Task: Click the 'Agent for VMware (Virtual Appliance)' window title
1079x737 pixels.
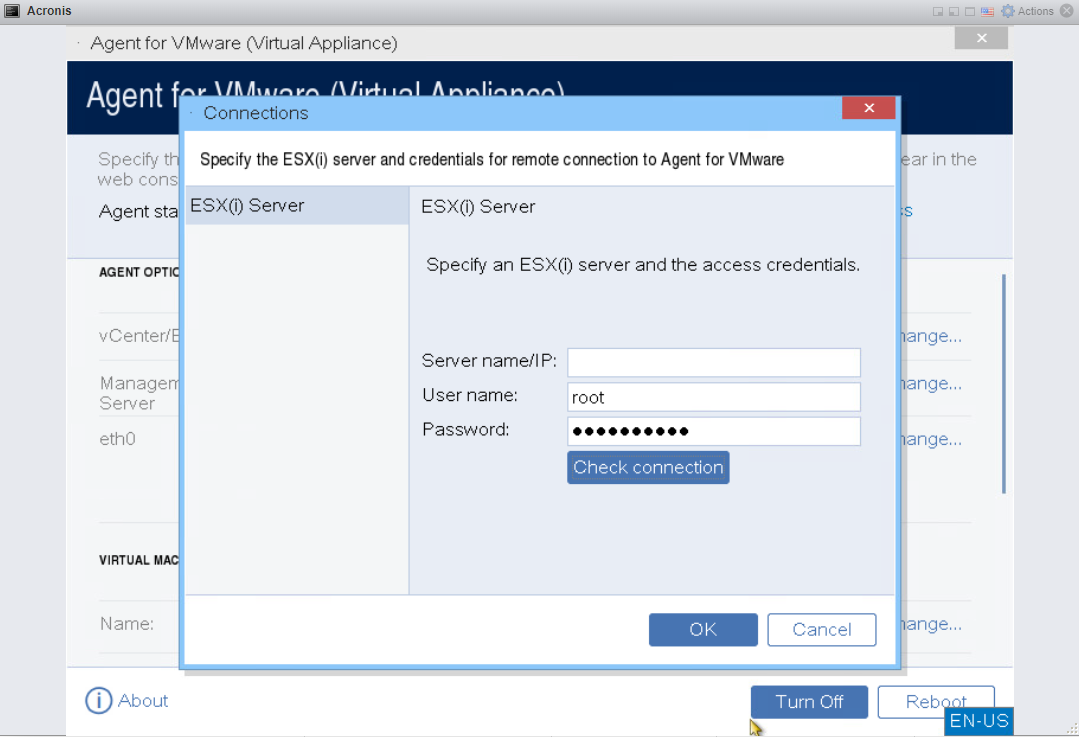Action: click(244, 43)
